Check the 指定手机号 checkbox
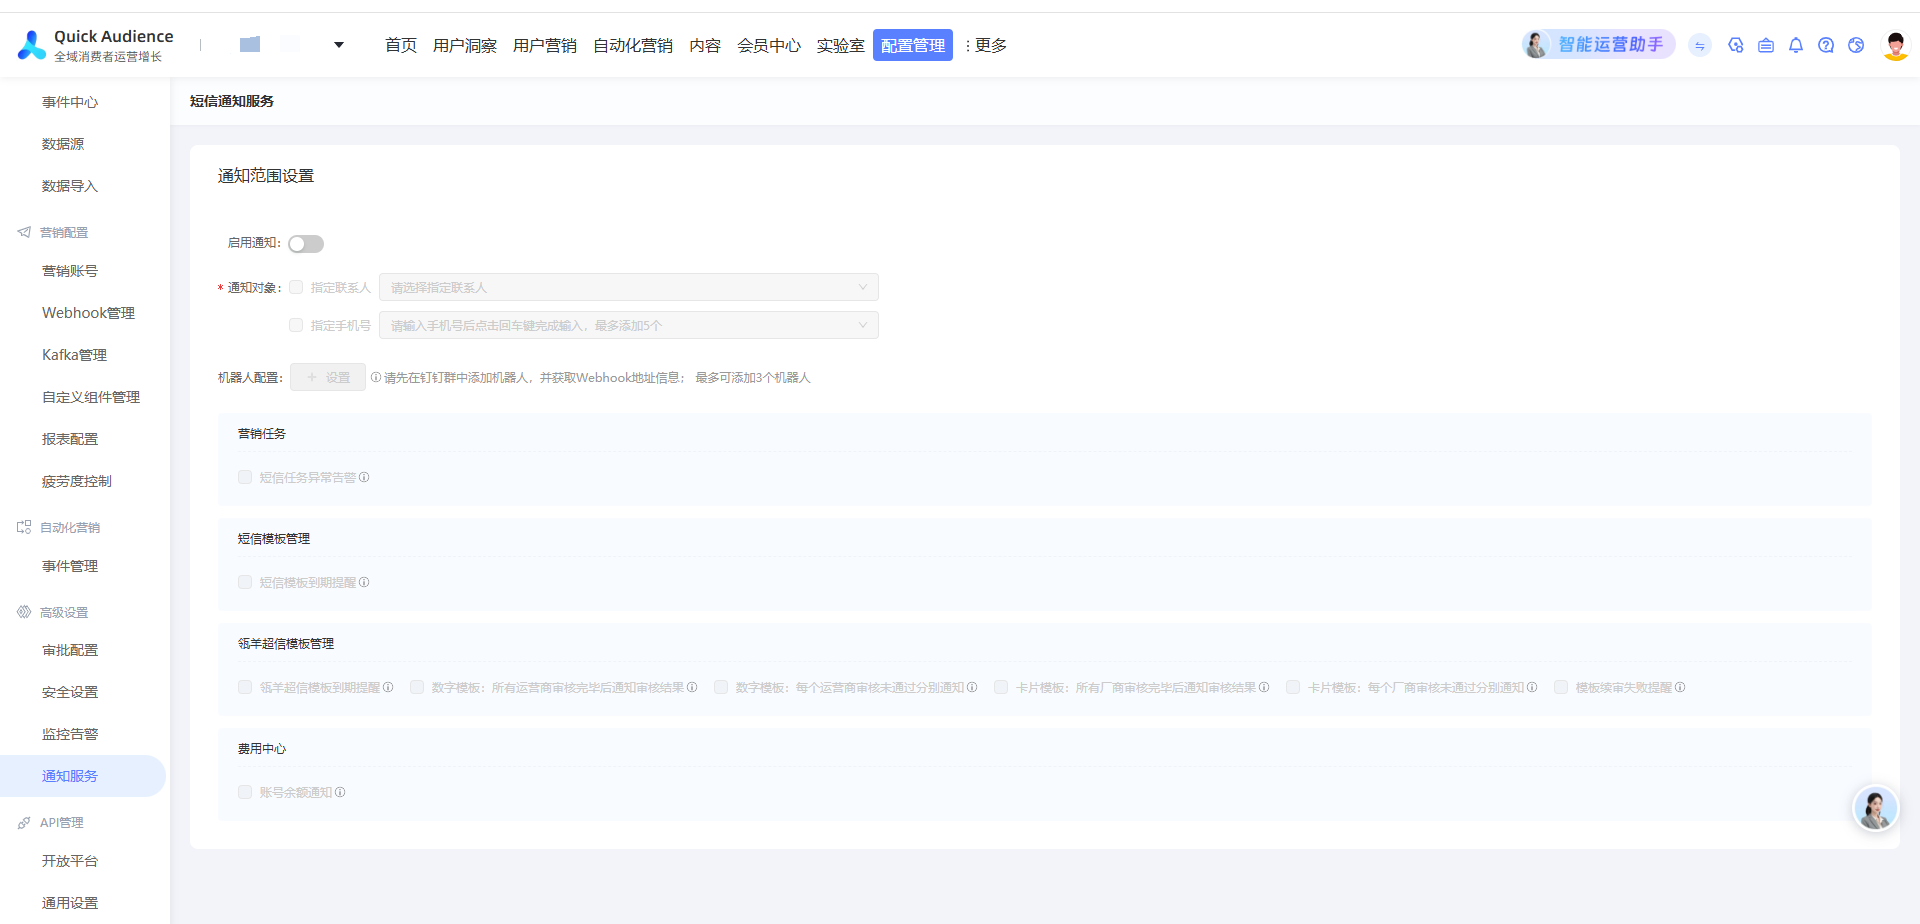Image resolution: width=1920 pixels, height=924 pixels. click(296, 326)
